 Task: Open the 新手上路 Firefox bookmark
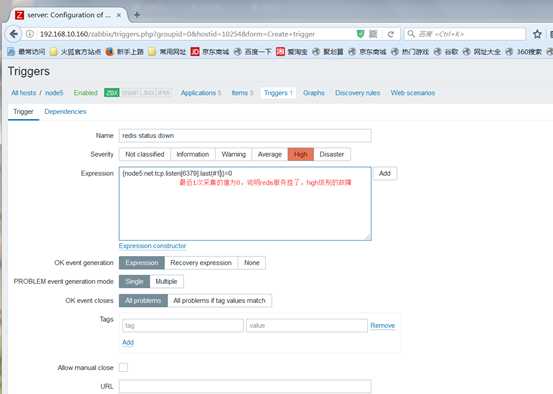point(124,52)
